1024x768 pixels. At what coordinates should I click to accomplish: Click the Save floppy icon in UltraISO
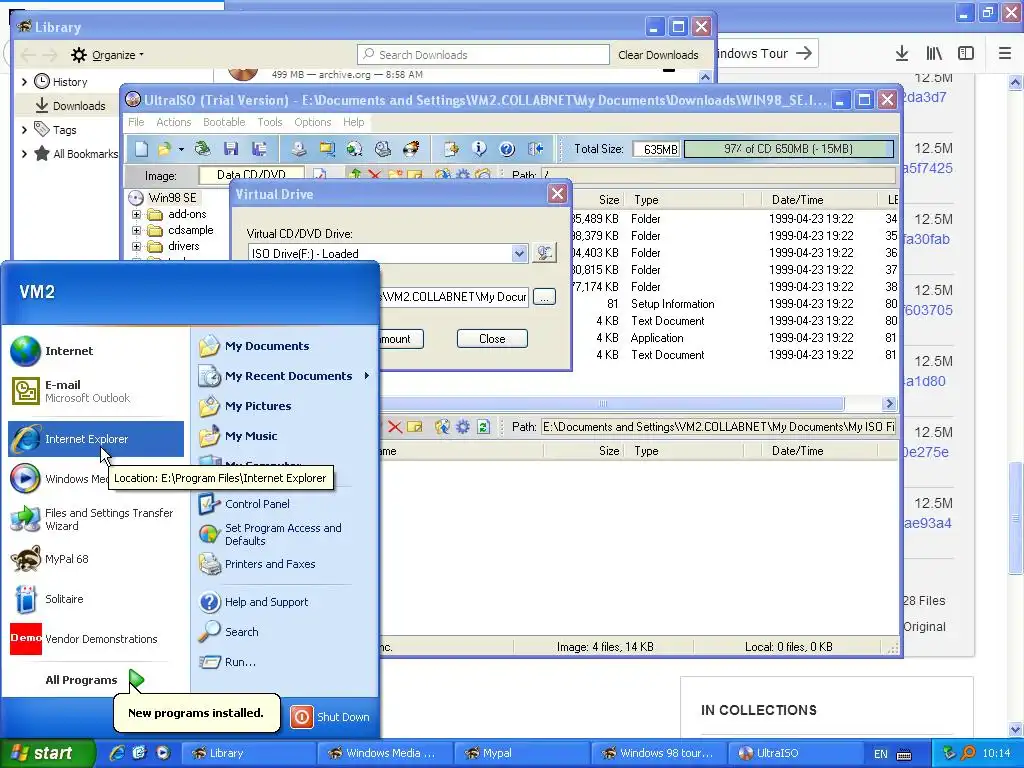point(231,149)
